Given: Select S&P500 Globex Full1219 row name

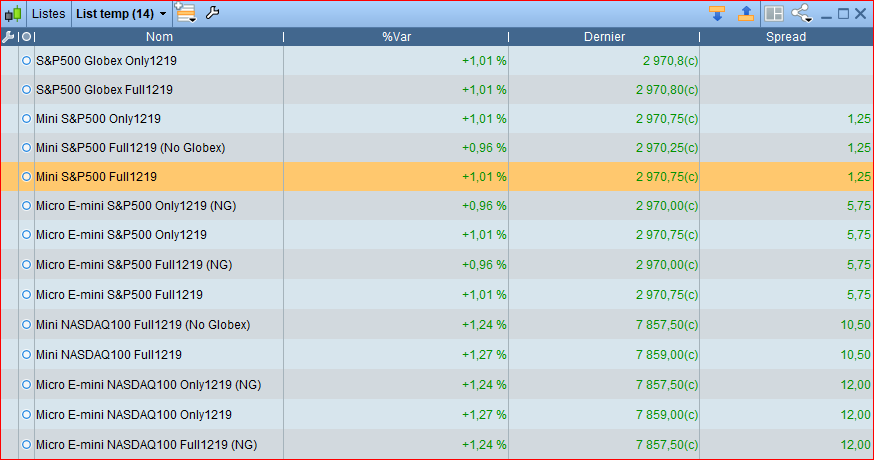Looking at the screenshot, I should (104, 90).
